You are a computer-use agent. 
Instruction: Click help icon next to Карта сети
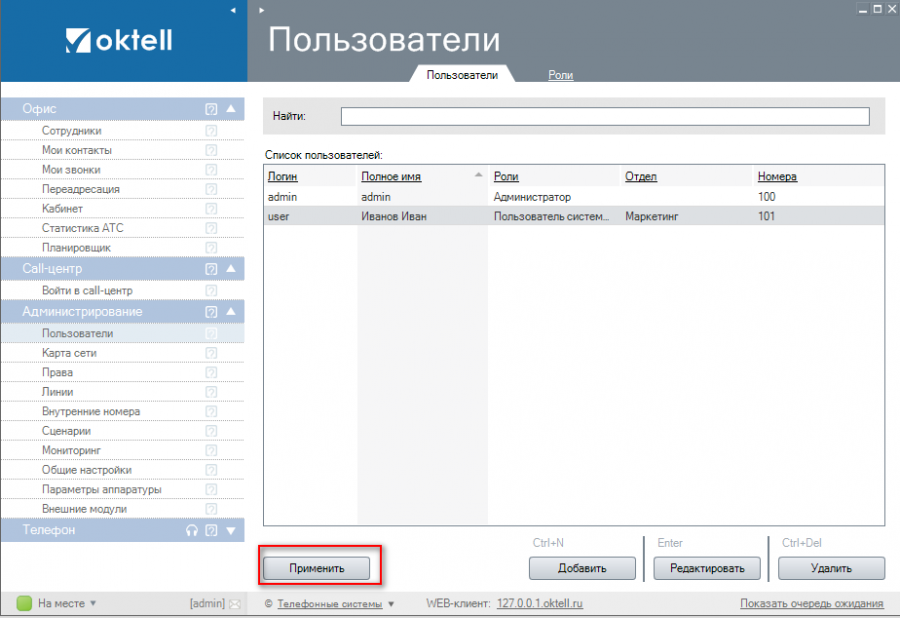click(x=211, y=353)
